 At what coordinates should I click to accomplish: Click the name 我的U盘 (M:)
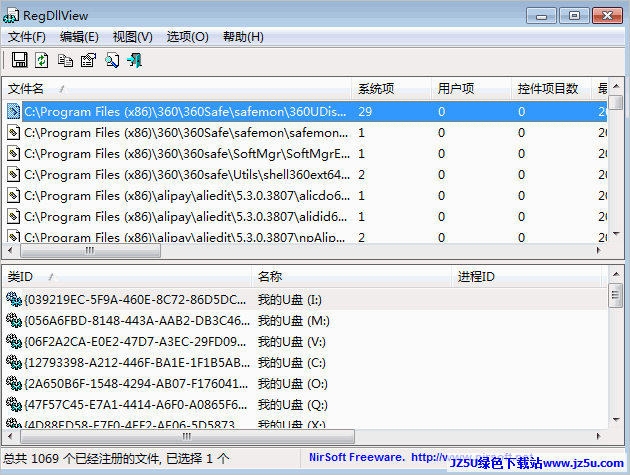click(x=294, y=321)
